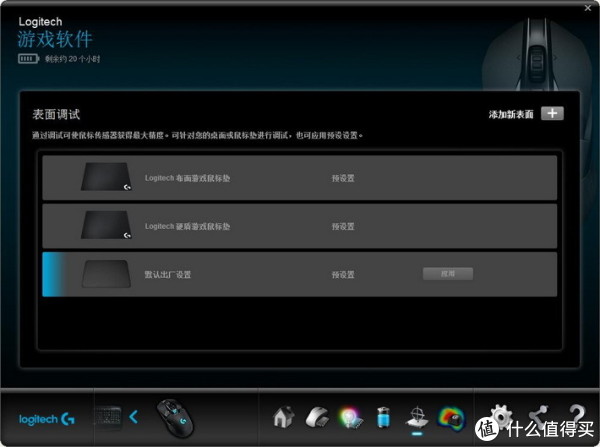Open the button customization mouse icon
Image resolution: width=600 pixels, height=447 pixels.
[x=317, y=417]
